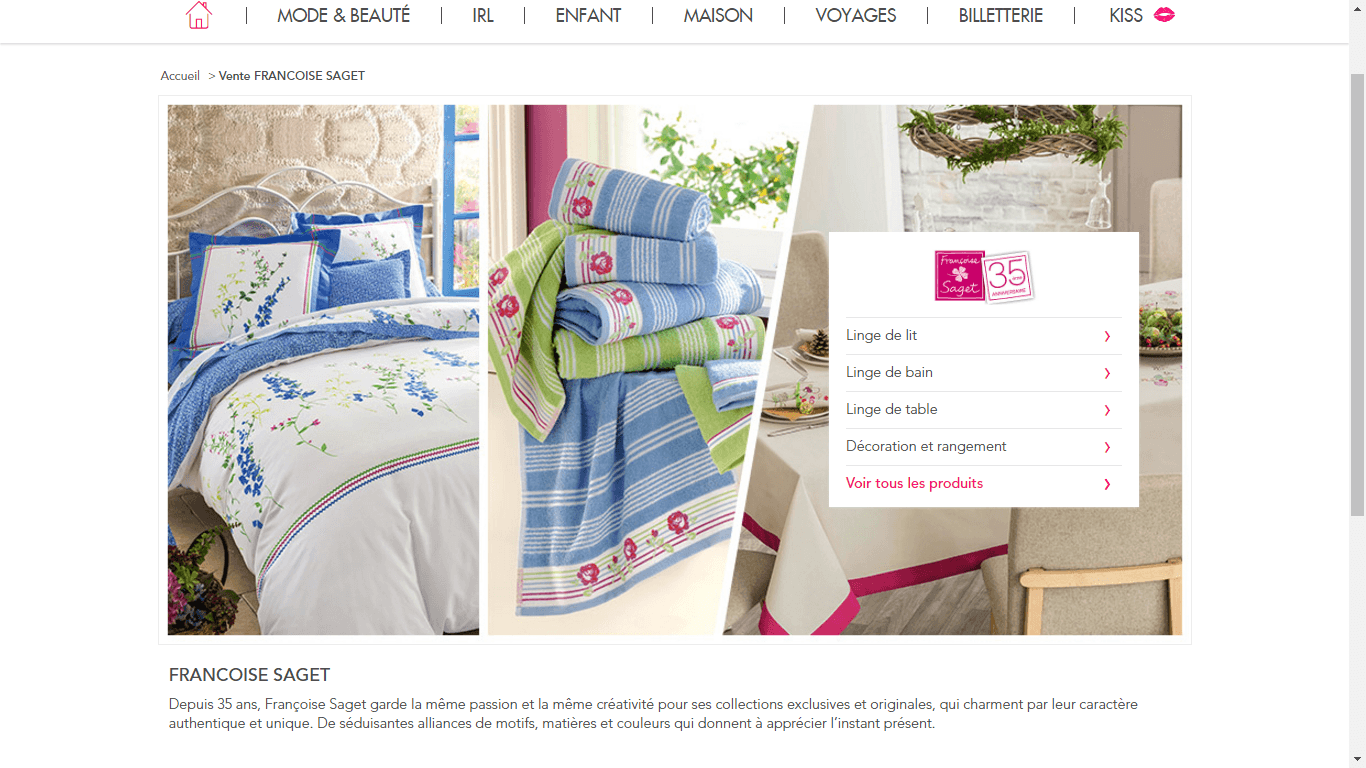
Task: Click the chevron arrow next to Linge de bain
Action: pyautogui.click(x=1107, y=373)
